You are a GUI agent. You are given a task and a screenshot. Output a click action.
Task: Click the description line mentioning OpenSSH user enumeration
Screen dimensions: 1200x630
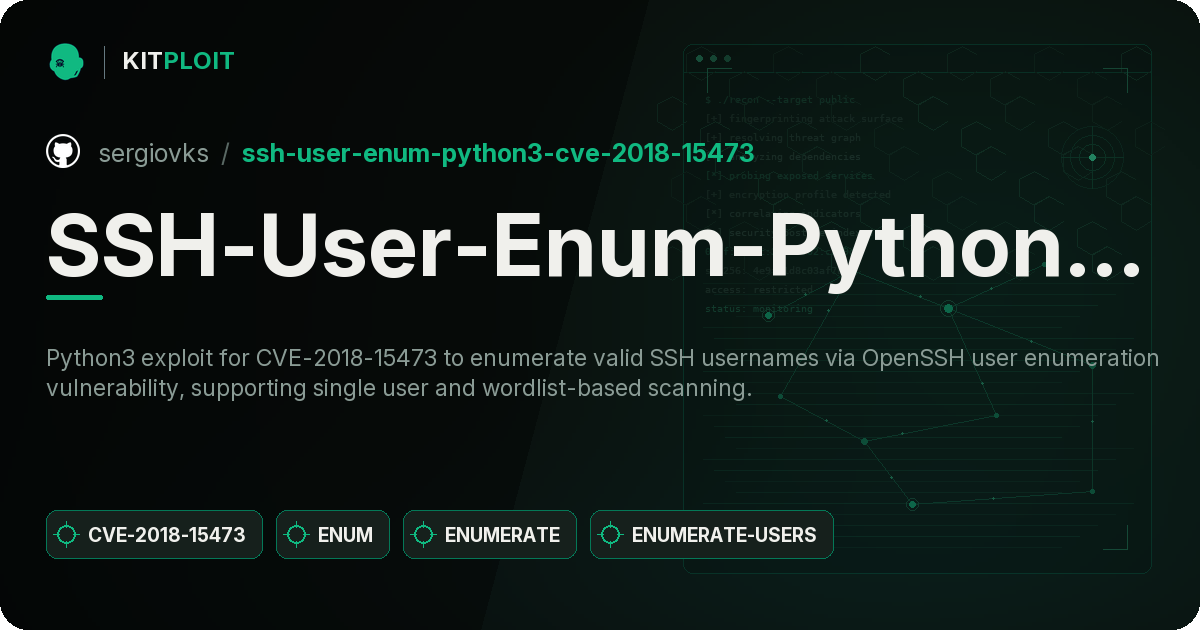603,358
